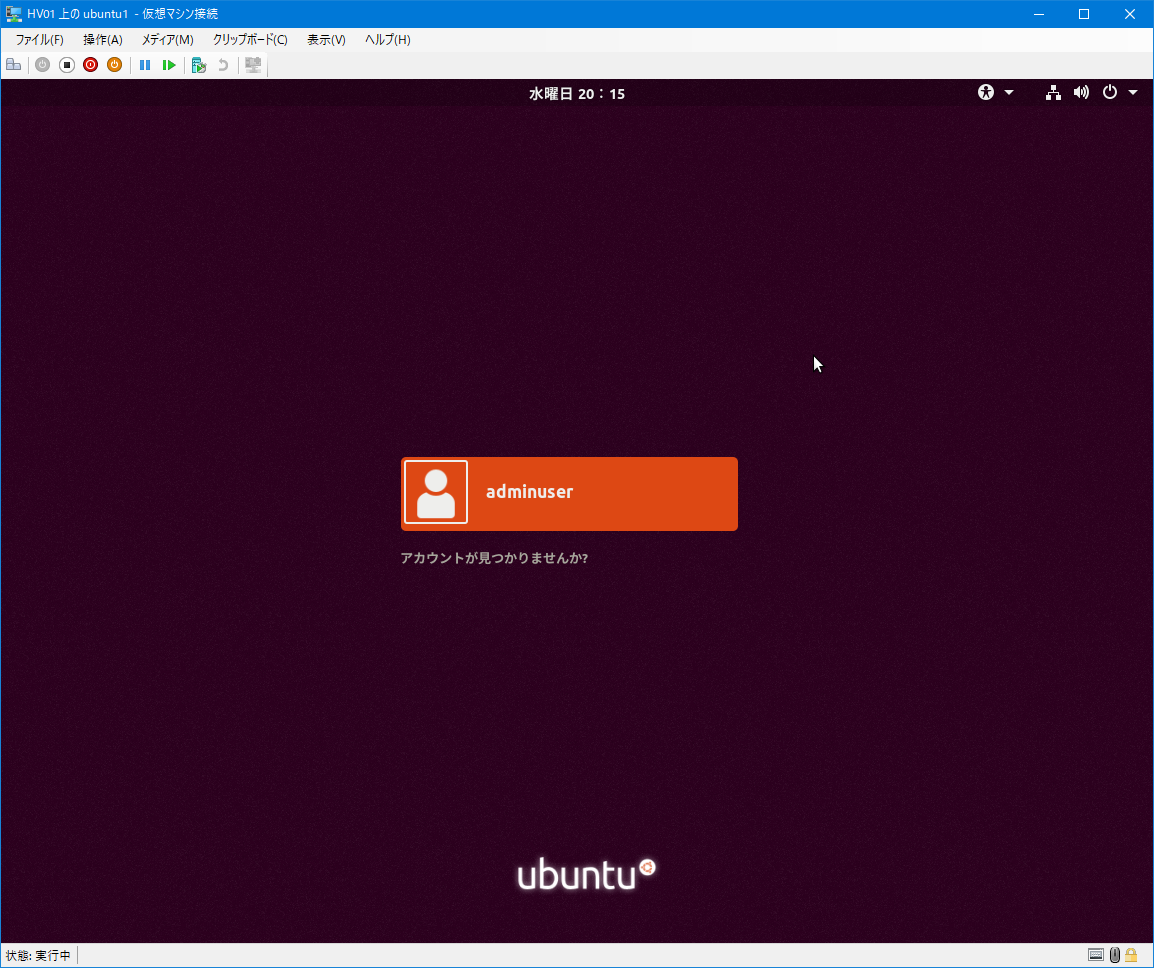Image resolution: width=1154 pixels, height=968 pixels.
Task: Click the Ubuntu network status icon
Action: (x=1053, y=93)
